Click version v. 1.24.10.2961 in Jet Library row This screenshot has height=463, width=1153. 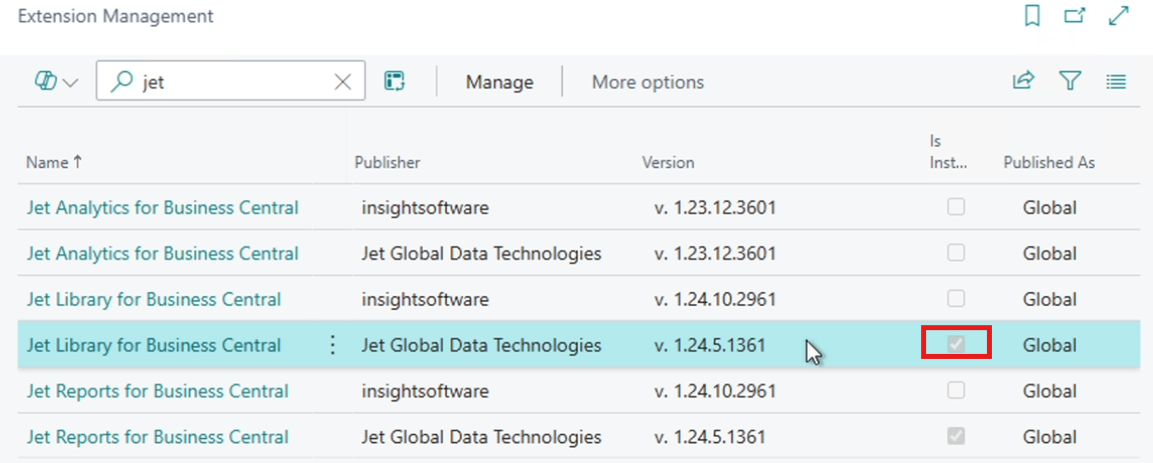pos(715,299)
